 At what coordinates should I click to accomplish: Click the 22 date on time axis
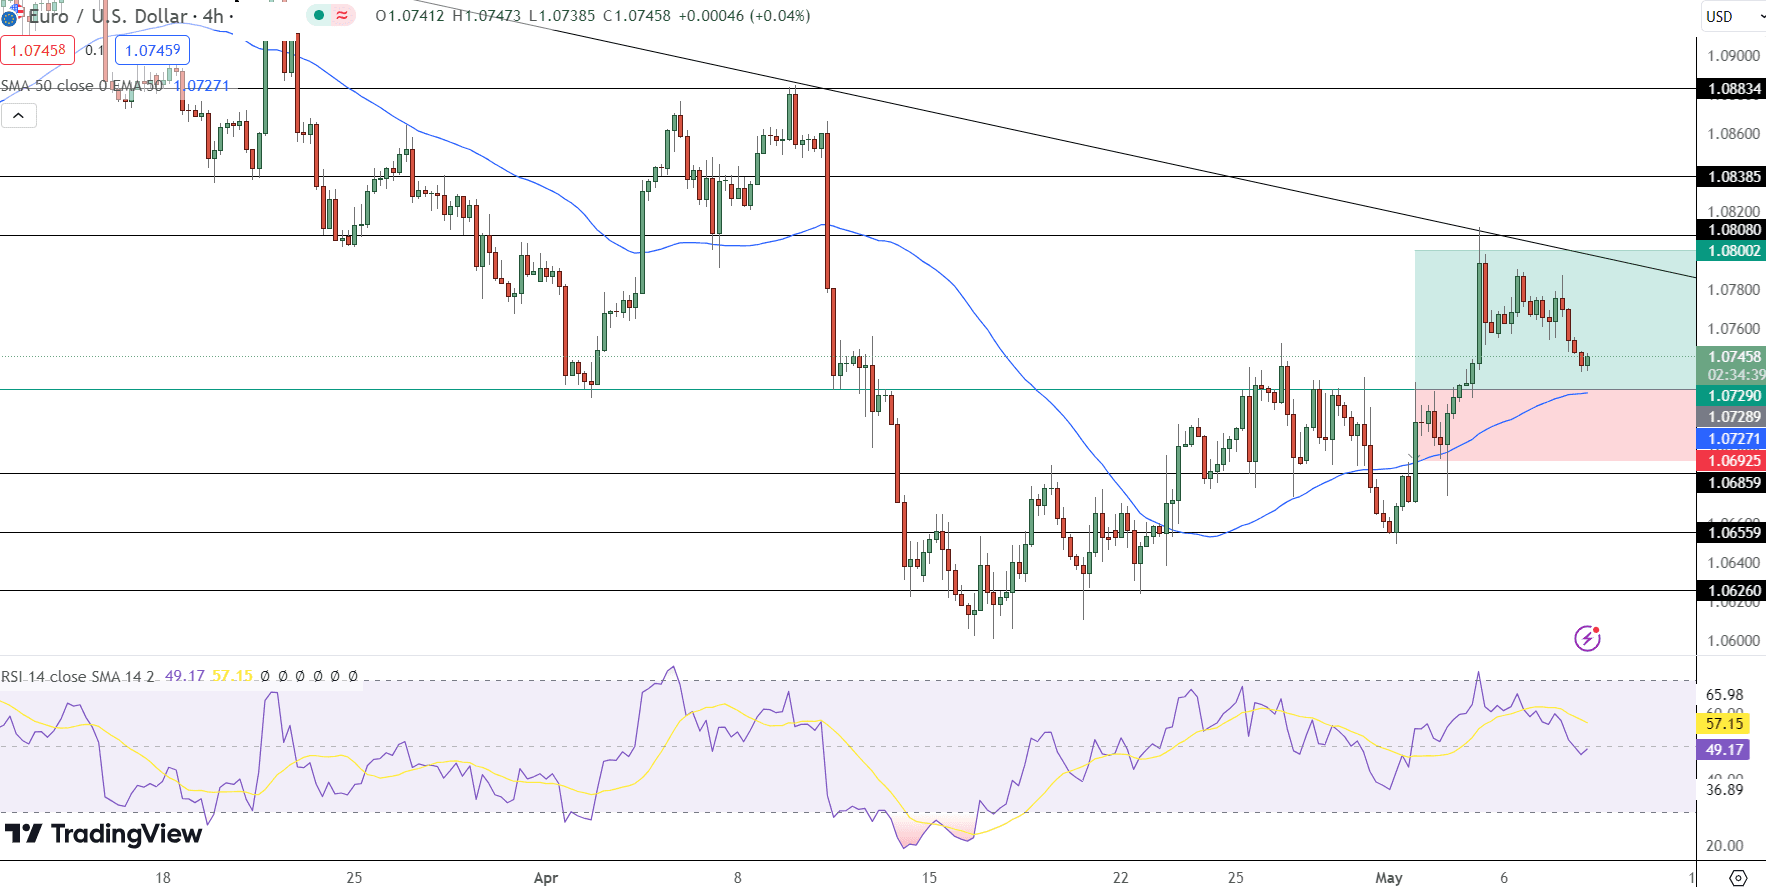[x=1120, y=878]
